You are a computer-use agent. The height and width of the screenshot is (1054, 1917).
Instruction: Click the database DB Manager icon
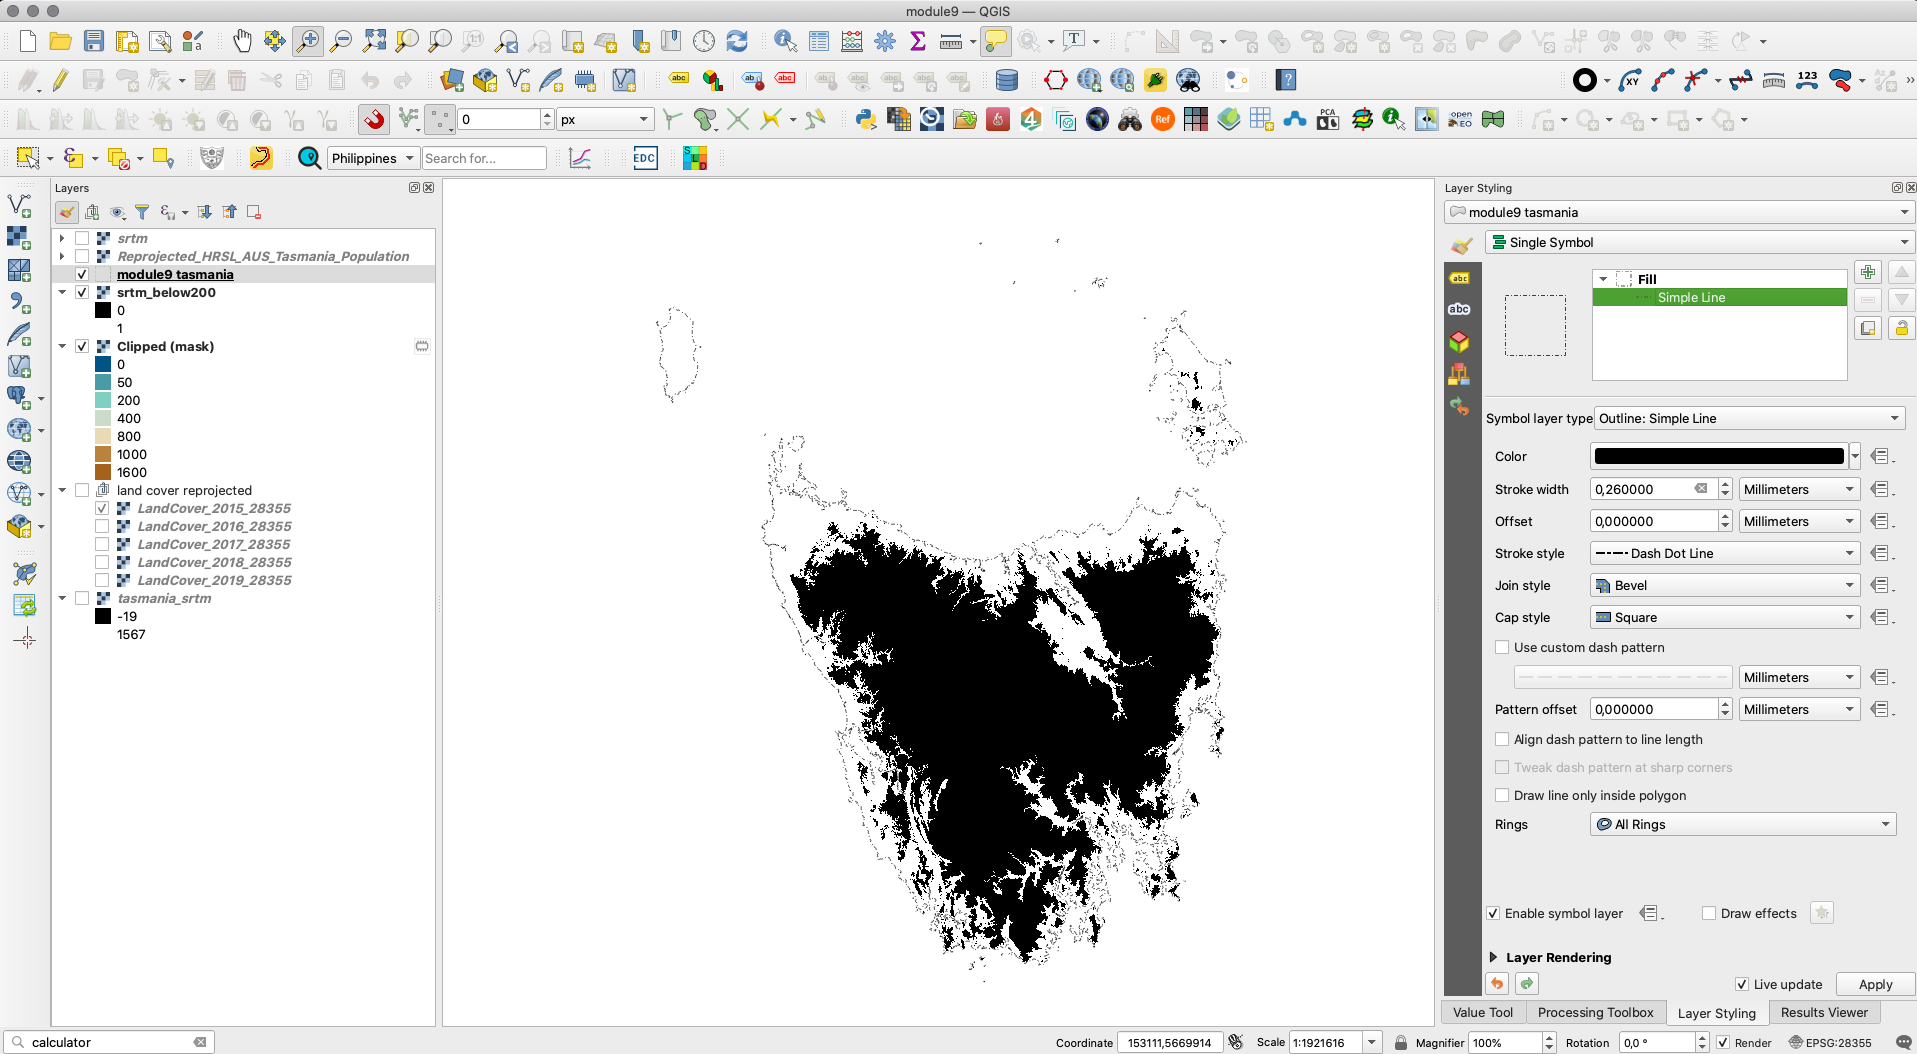pyautogui.click(x=1007, y=80)
